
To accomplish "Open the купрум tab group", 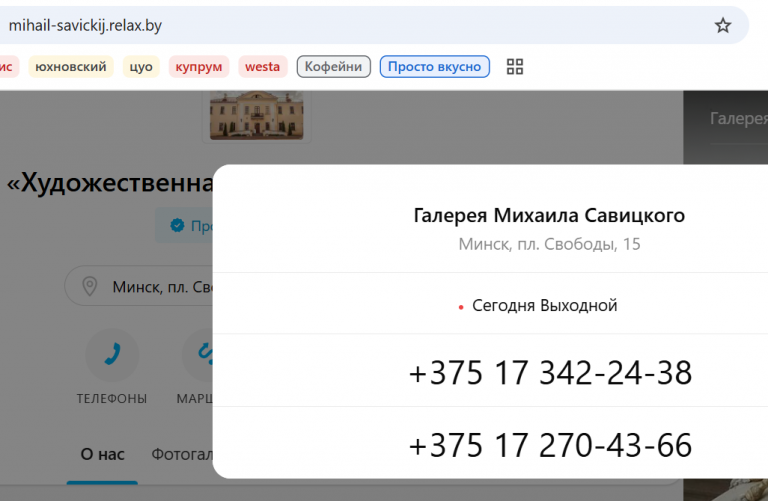I will coord(199,67).
